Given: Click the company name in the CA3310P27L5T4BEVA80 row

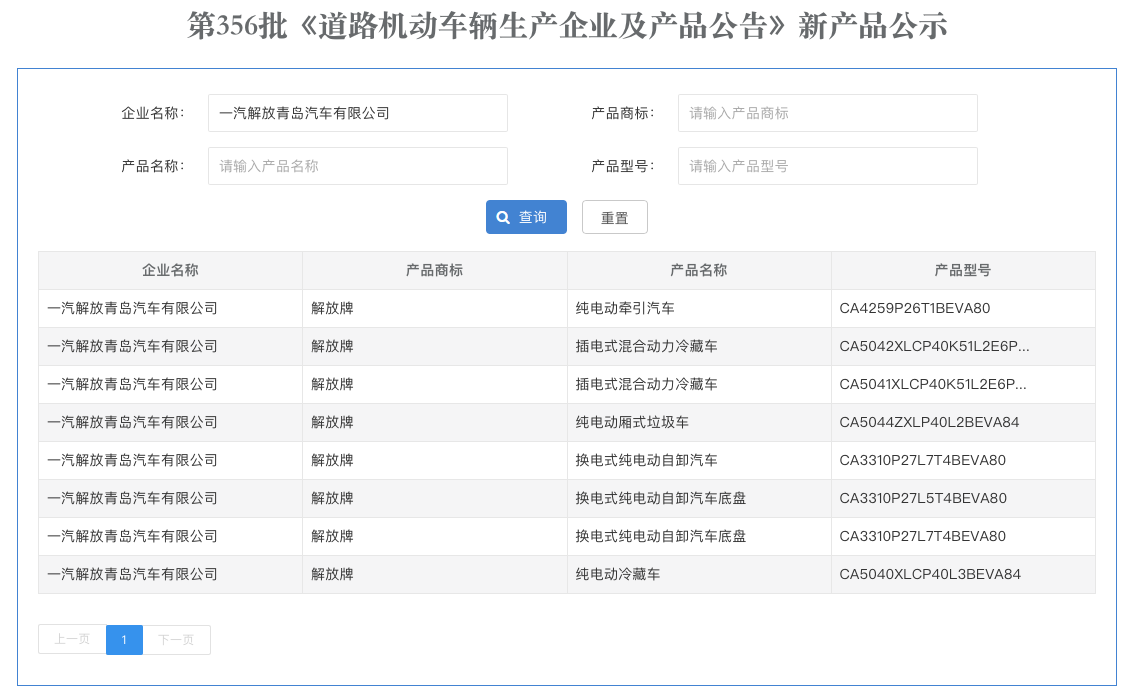Looking at the screenshot, I should point(132,498).
